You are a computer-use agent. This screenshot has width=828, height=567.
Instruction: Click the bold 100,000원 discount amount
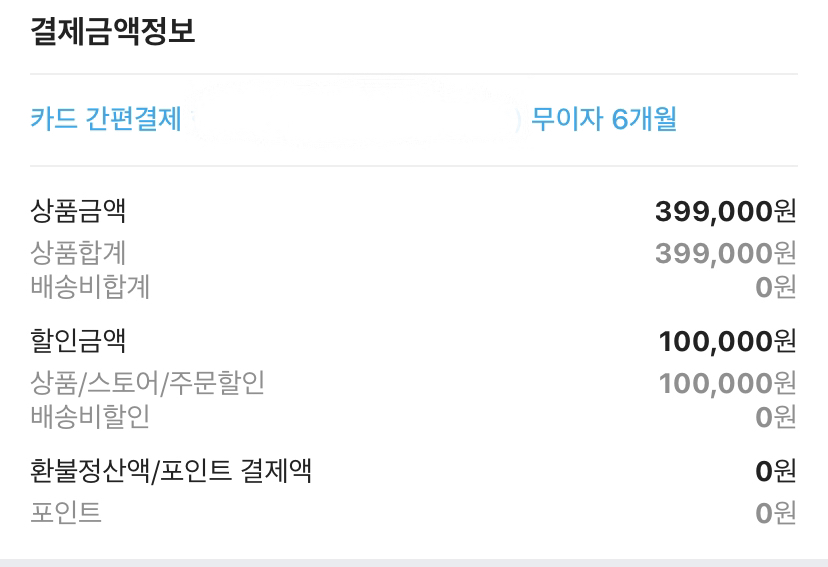727,342
